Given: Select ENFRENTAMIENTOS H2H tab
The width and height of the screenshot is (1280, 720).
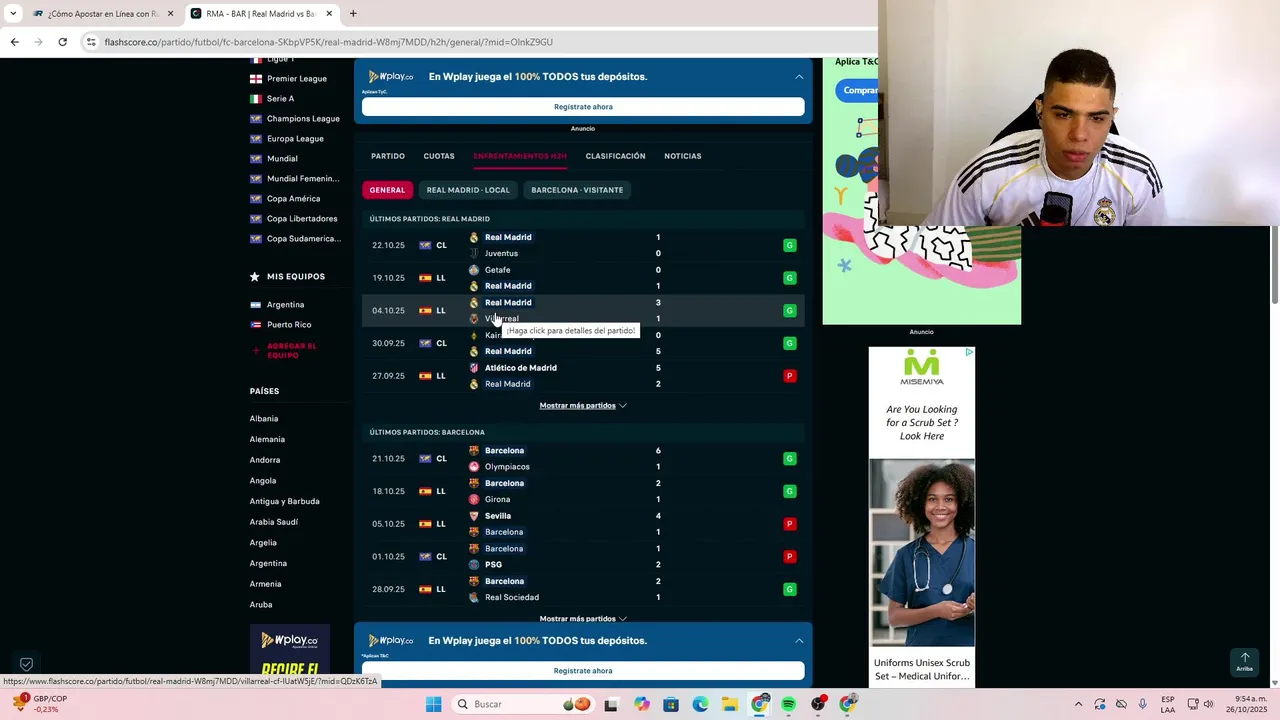Looking at the screenshot, I should (x=520, y=156).
